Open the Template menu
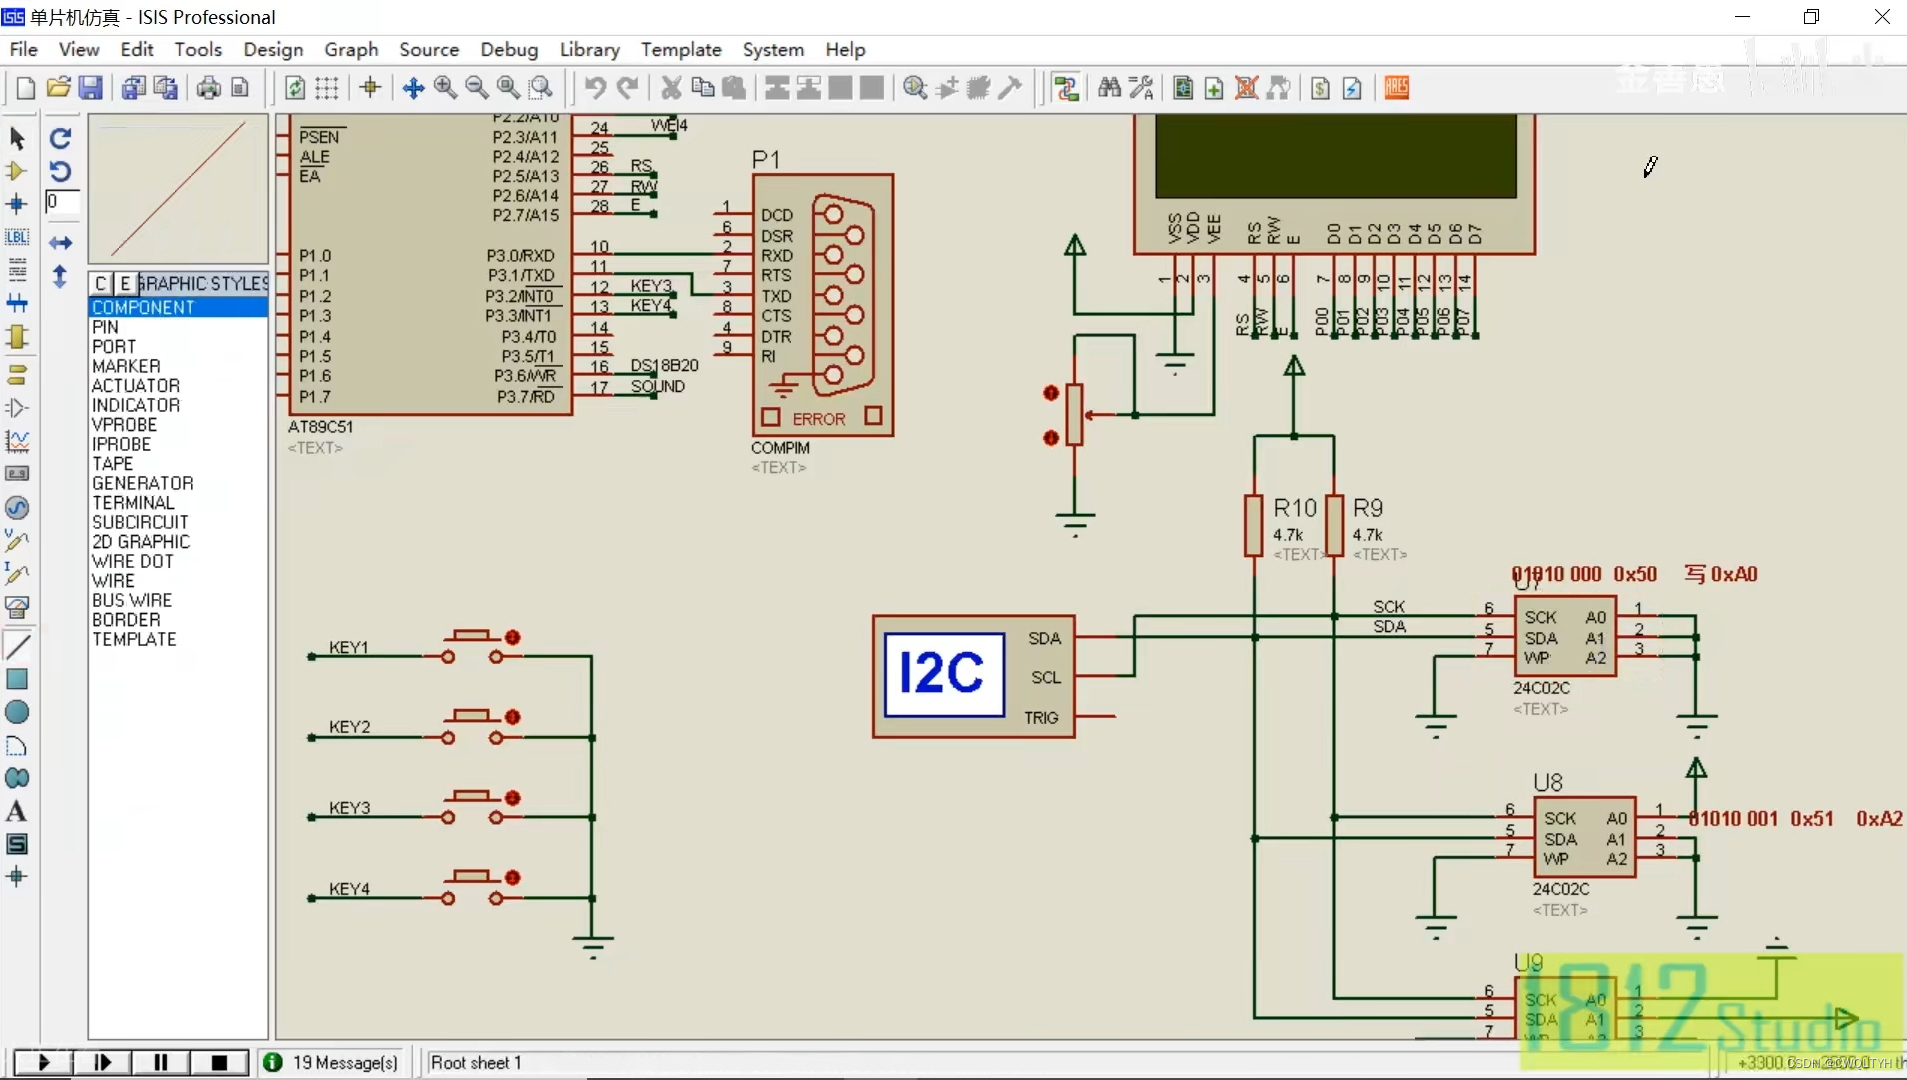 tap(681, 49)
